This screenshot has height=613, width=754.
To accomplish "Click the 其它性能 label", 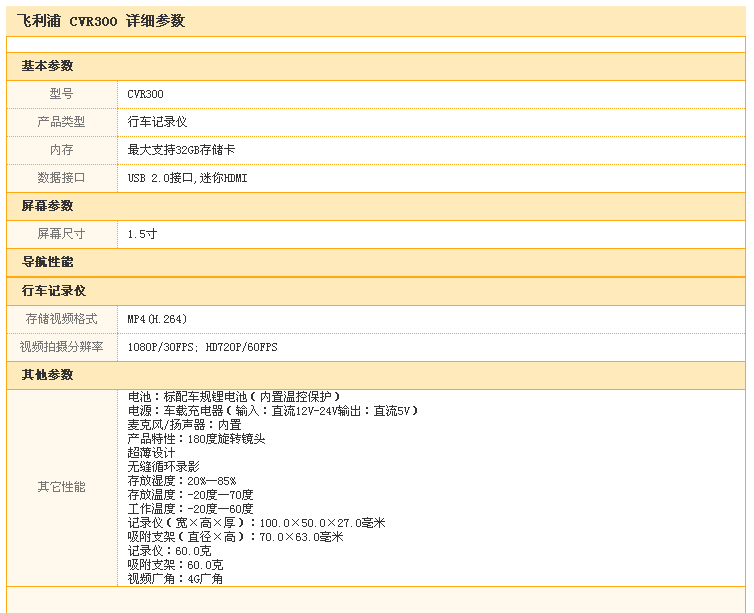I will click(62, 487).
